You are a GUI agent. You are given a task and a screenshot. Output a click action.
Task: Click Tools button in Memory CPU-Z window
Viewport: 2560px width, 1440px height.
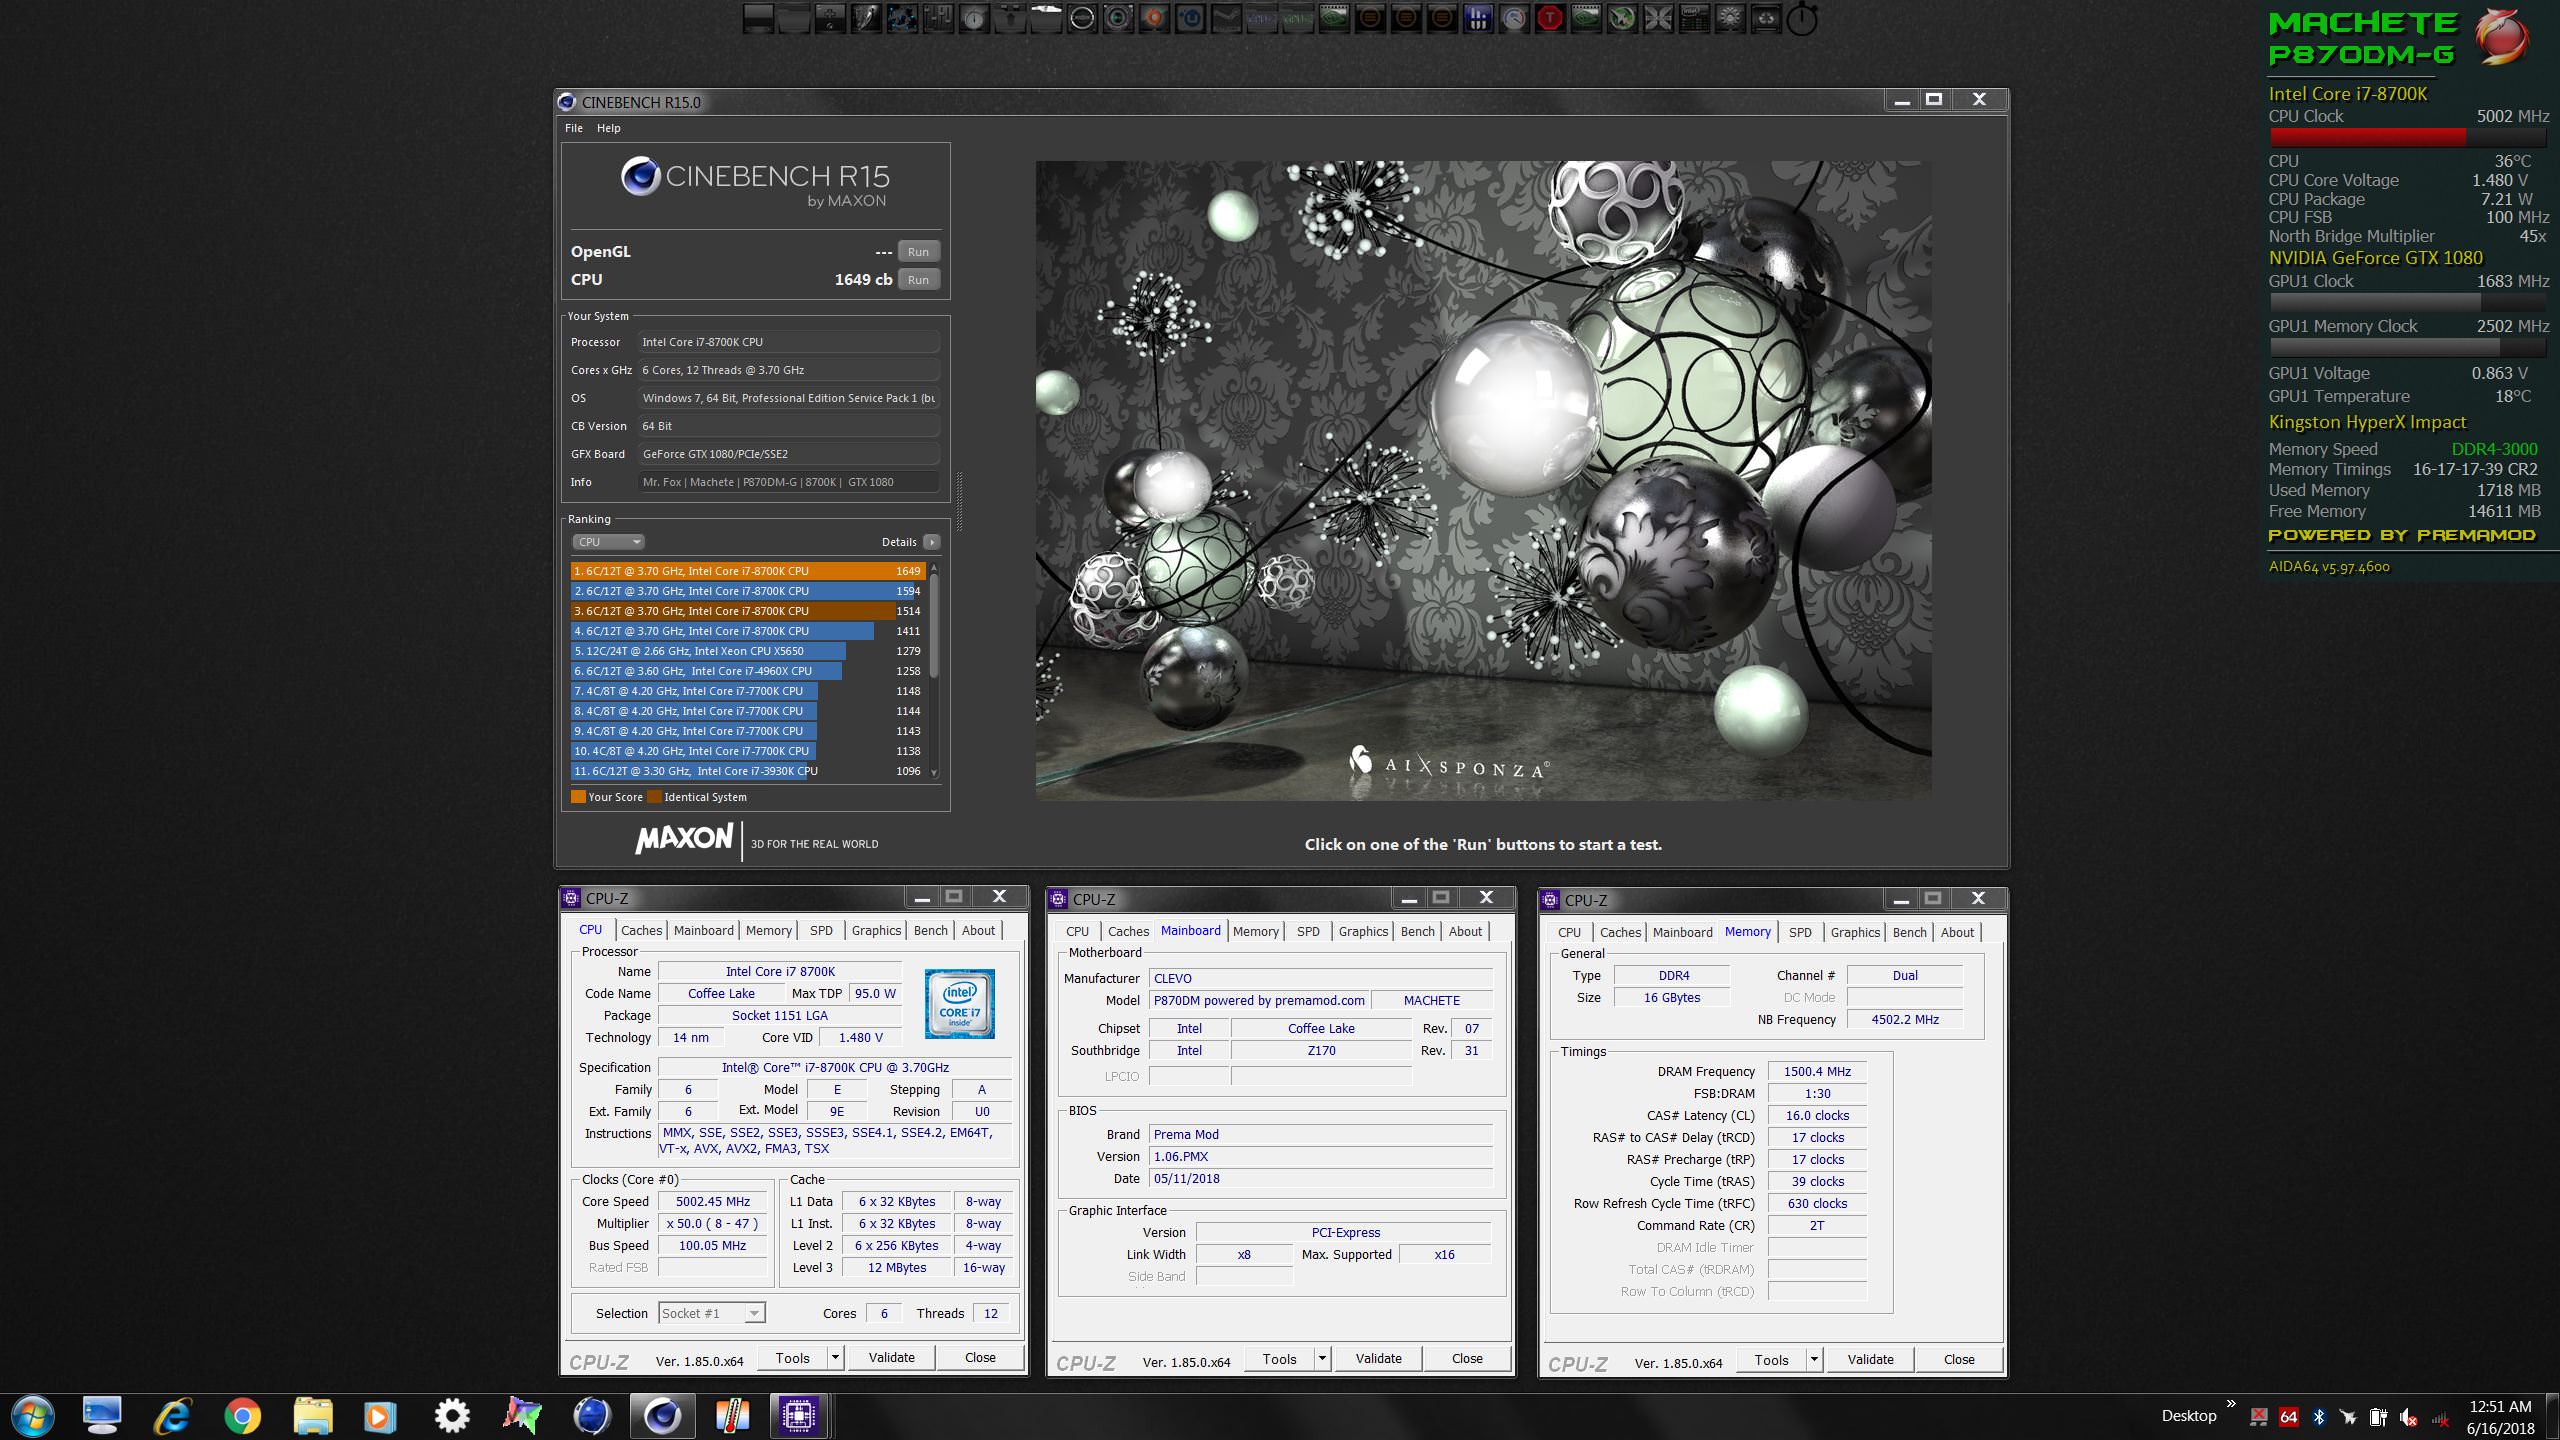pyautogui.click(x=1771, y=1359)
